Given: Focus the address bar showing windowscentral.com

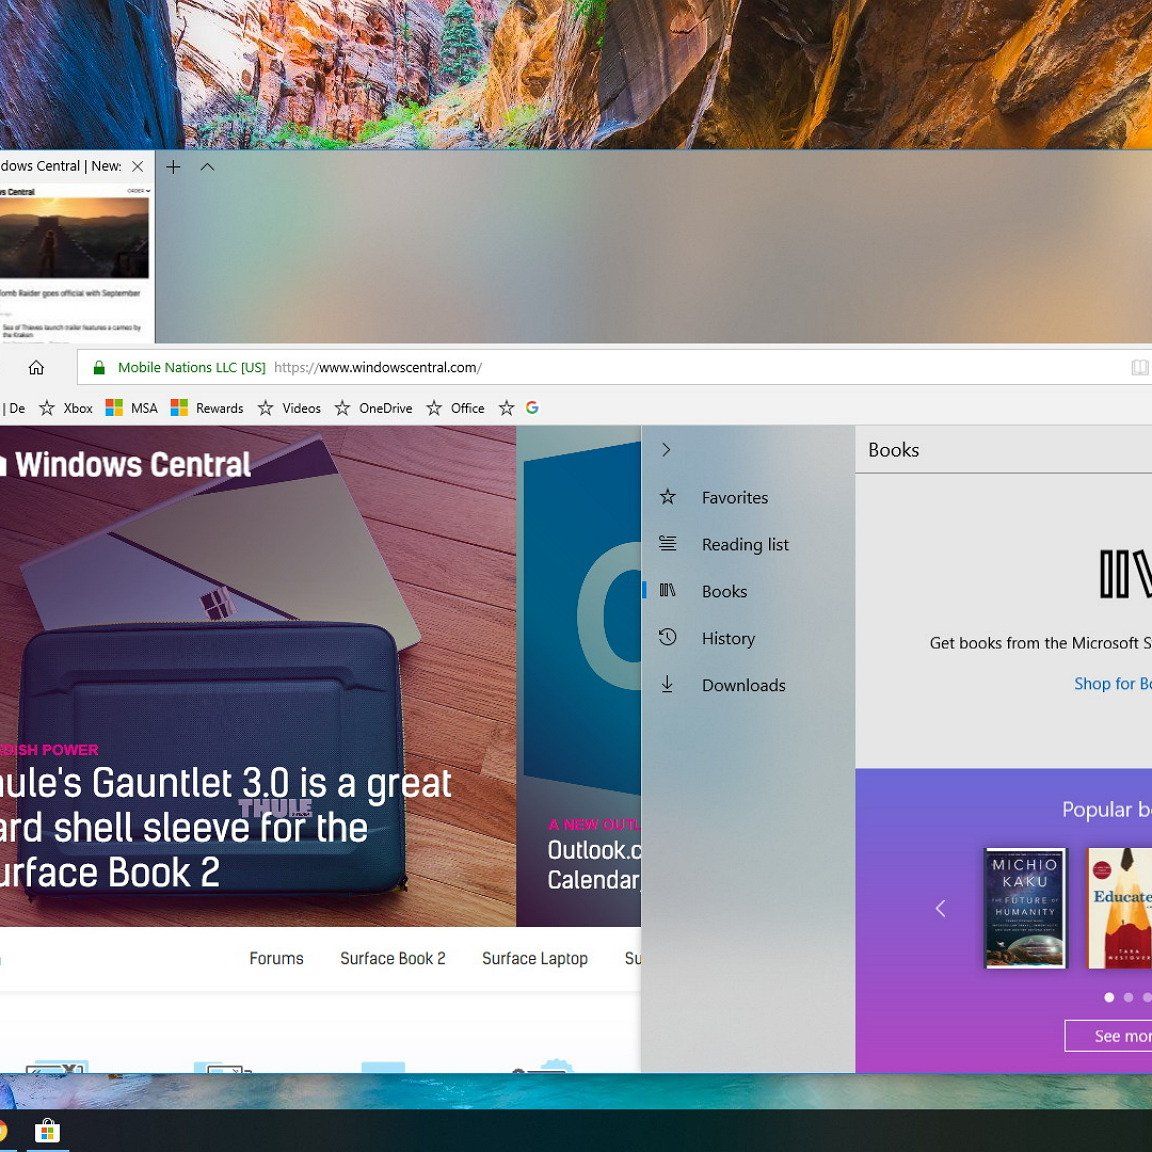Looking at the screenshot, I should point(614,367).
